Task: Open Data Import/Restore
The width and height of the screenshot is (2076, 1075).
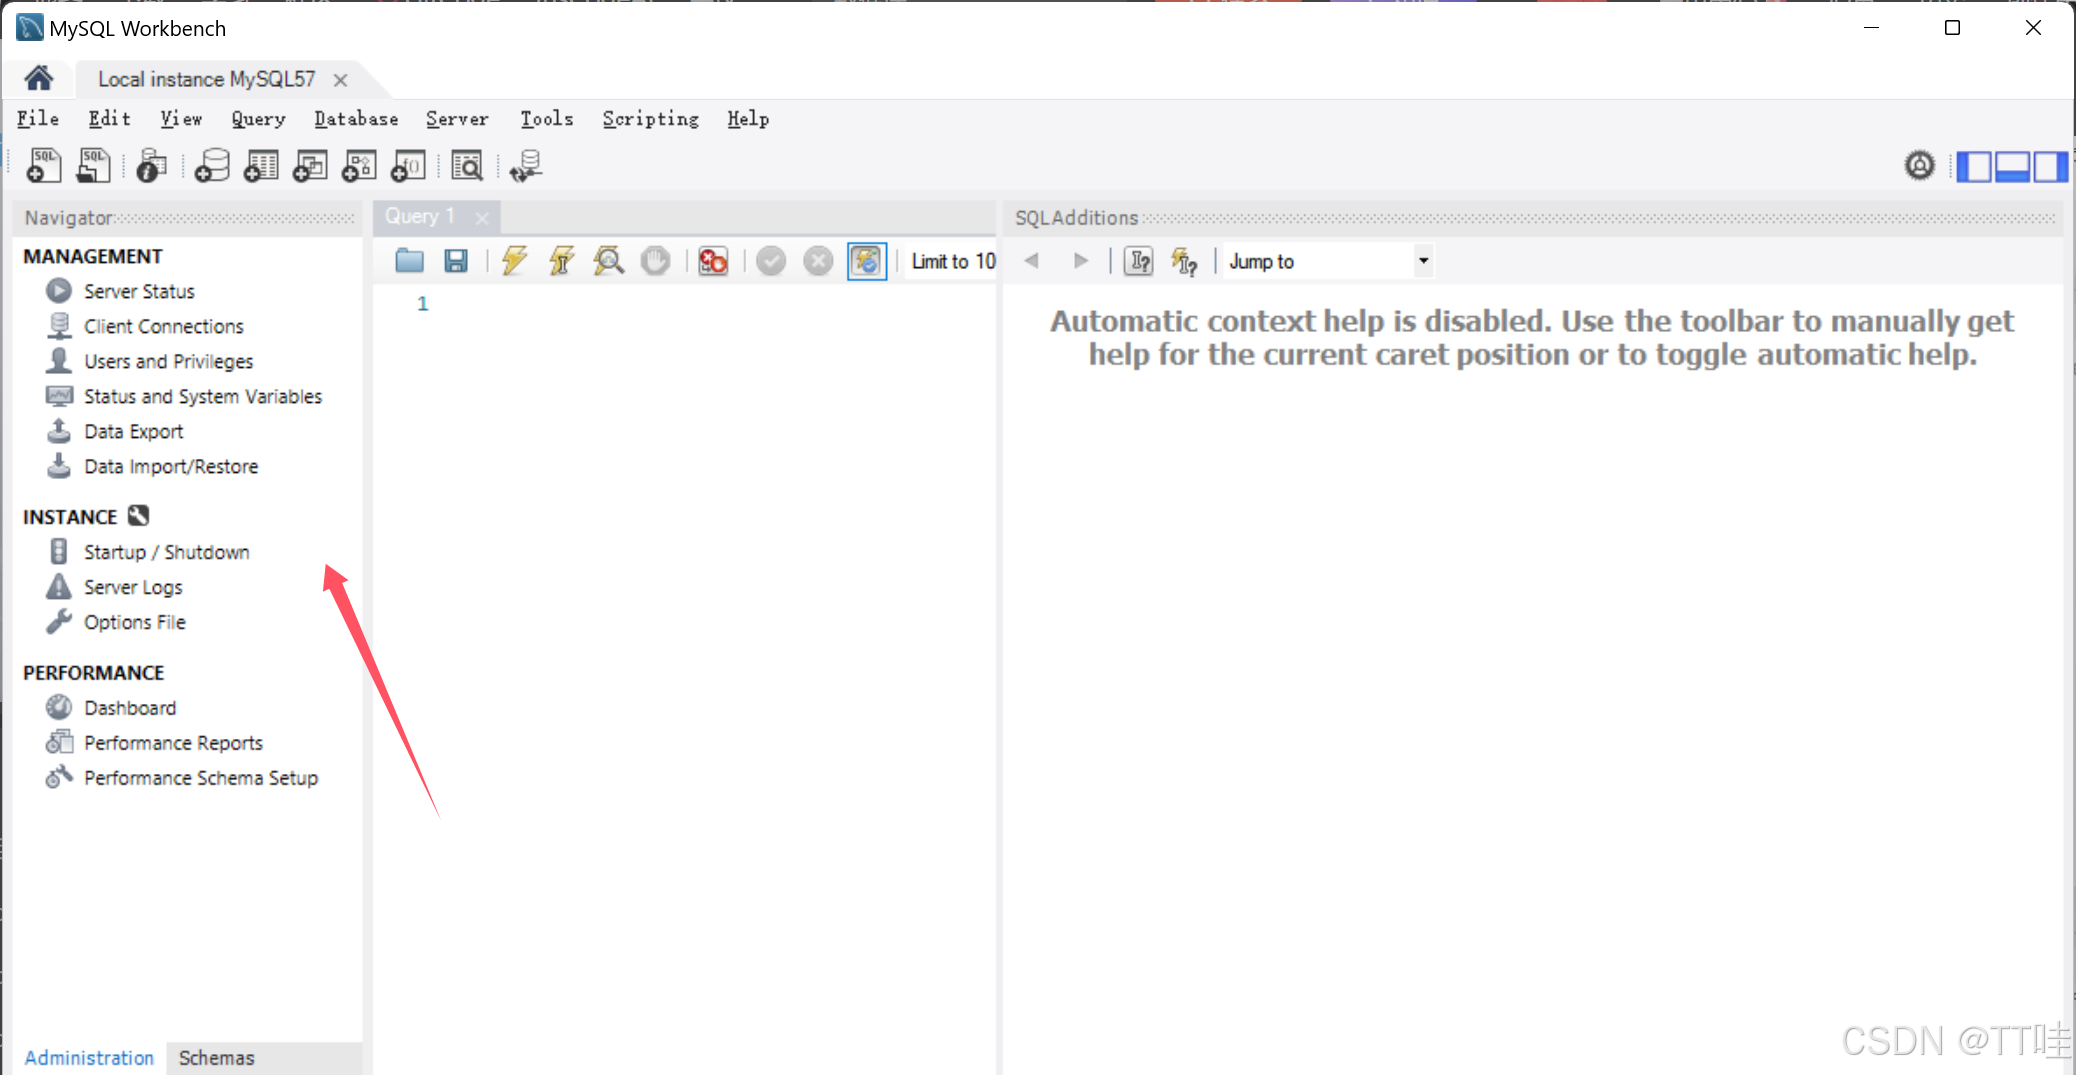Action: coord(171,466)
